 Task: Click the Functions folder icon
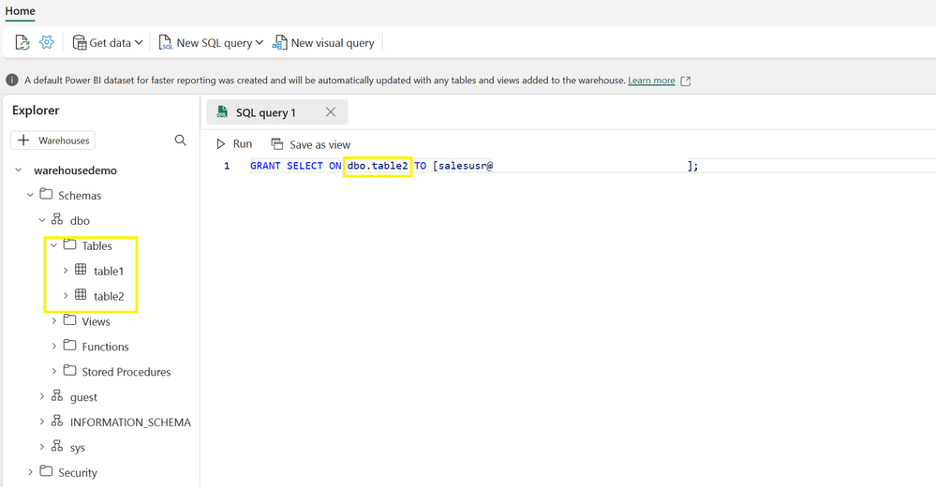click(x=70, y=345)
